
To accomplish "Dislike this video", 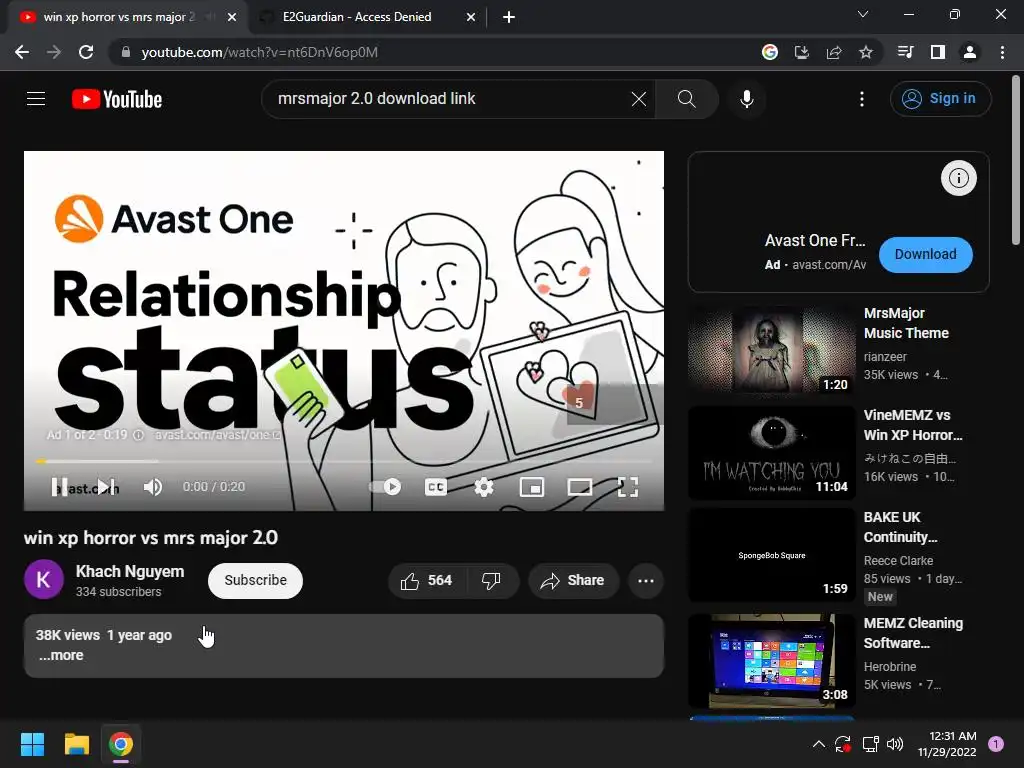I will (x=491, y=581).
